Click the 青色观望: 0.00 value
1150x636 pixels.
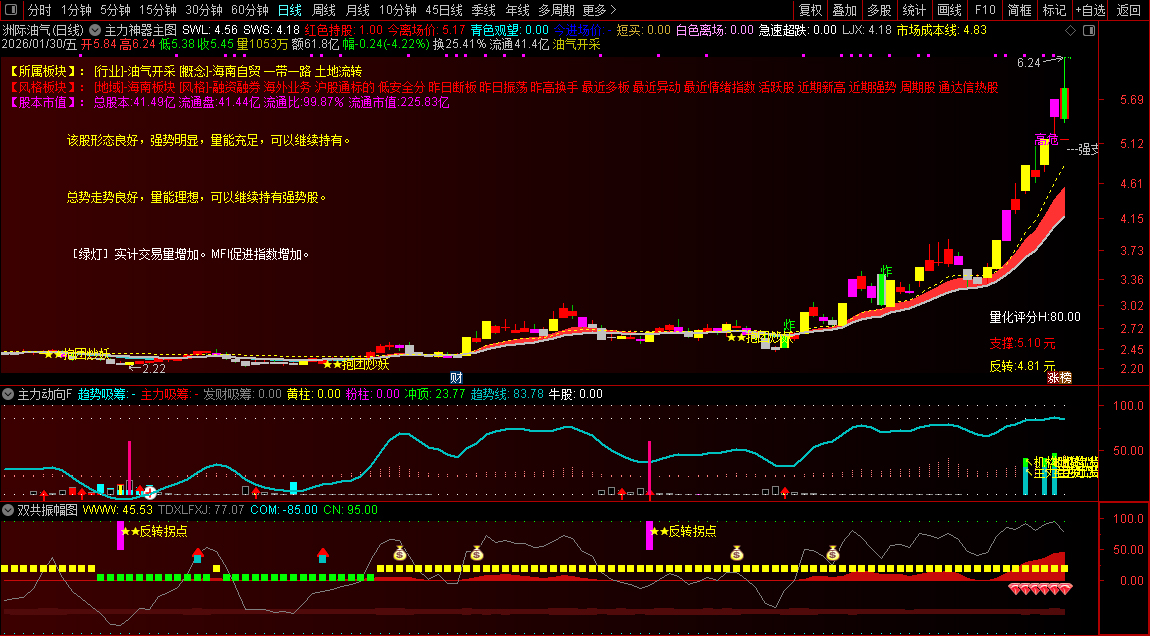click(510, 30)
